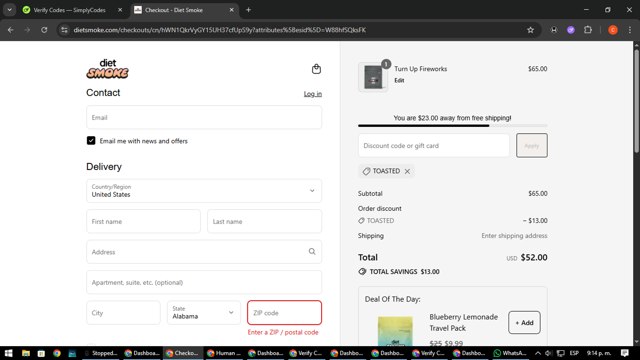Open the Windows Start menu
The height and width of the screenshot is (360, 640).
tap(8, 353)
